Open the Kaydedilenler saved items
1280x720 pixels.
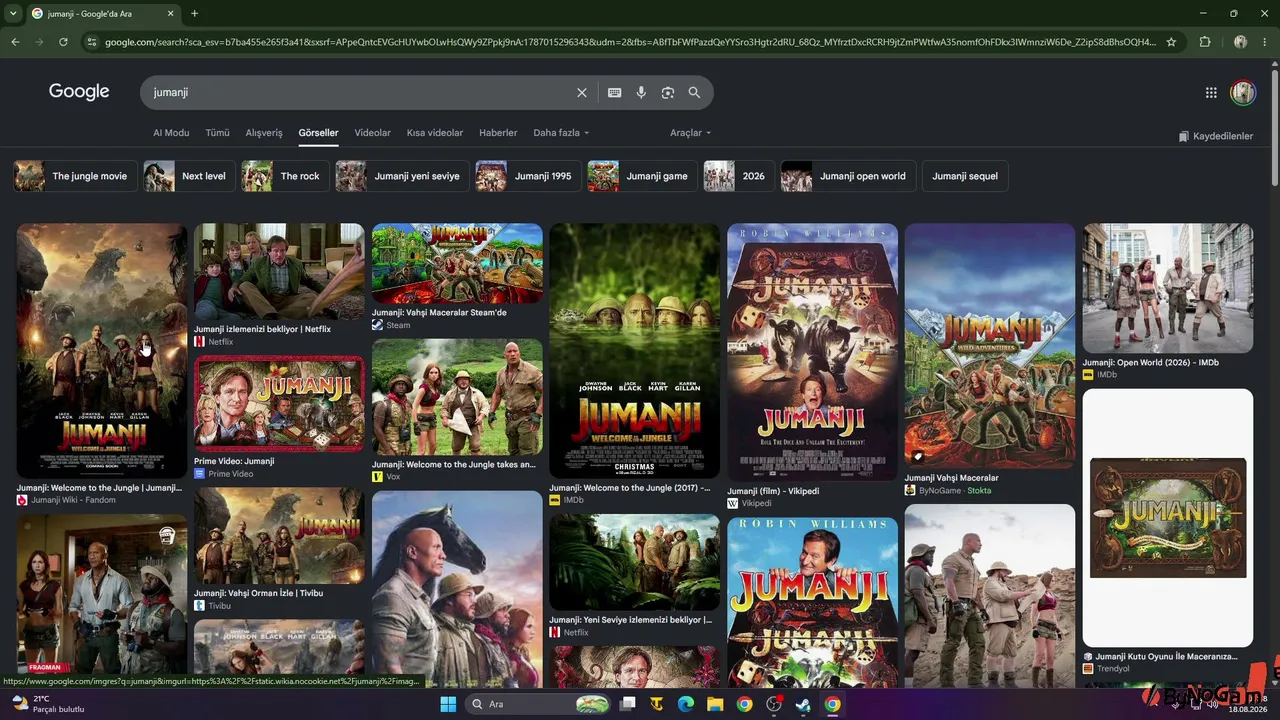click(x=1216, y=136)
